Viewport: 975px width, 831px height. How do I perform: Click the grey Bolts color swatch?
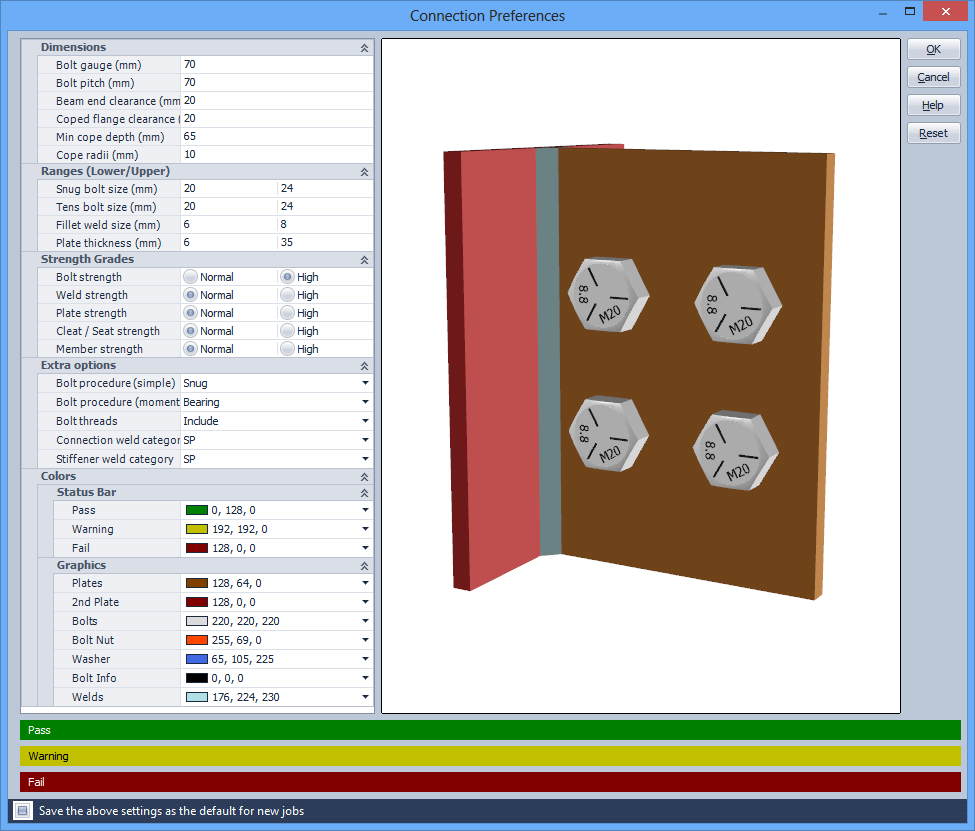(196, 621)
